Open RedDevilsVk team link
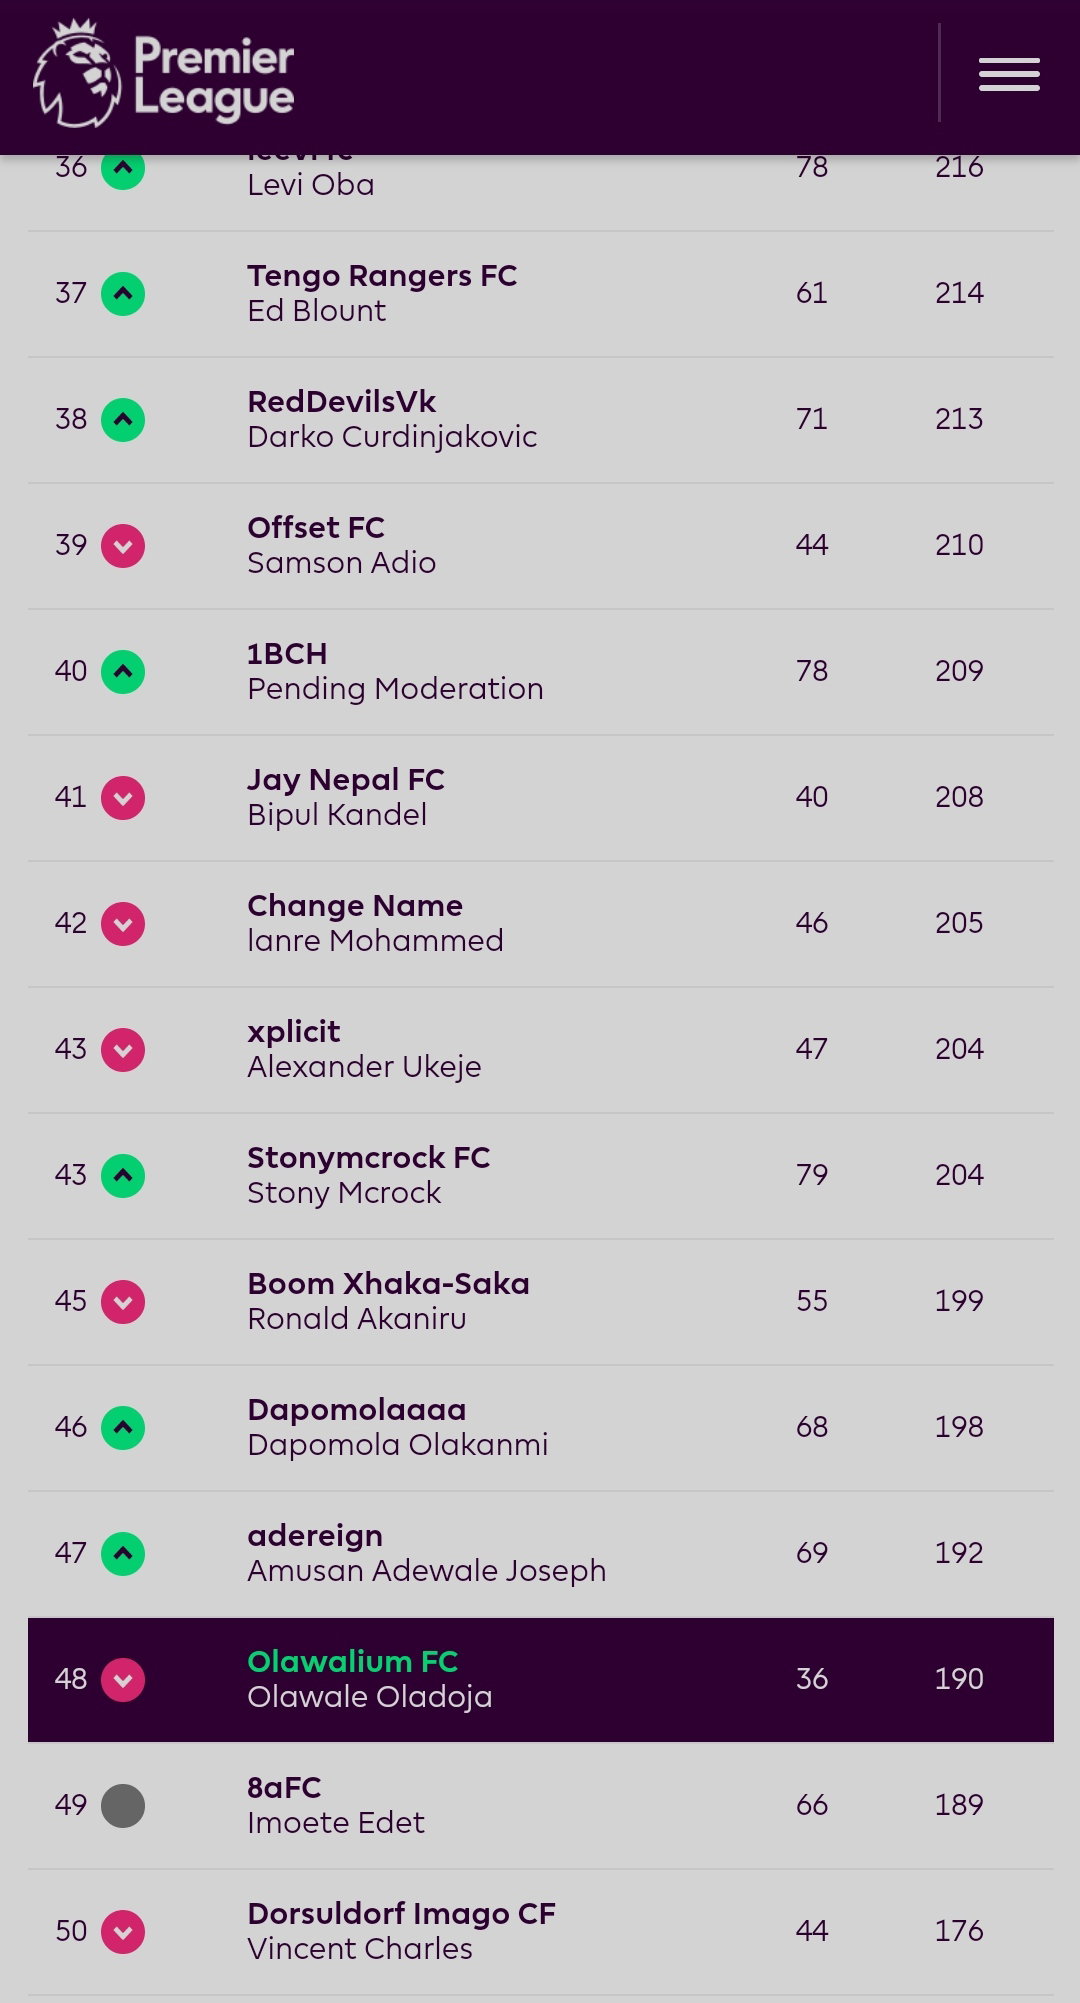This screenshot has height=2003, width=1080. (x=341, y=402)
